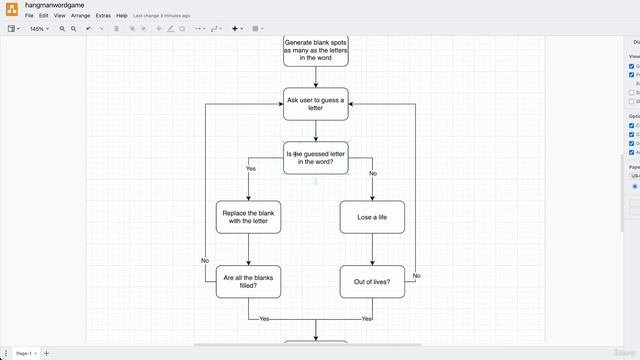Open the US-Letter paper size dropdown
This screenshot has width=640, height=360.
[635, 176]
